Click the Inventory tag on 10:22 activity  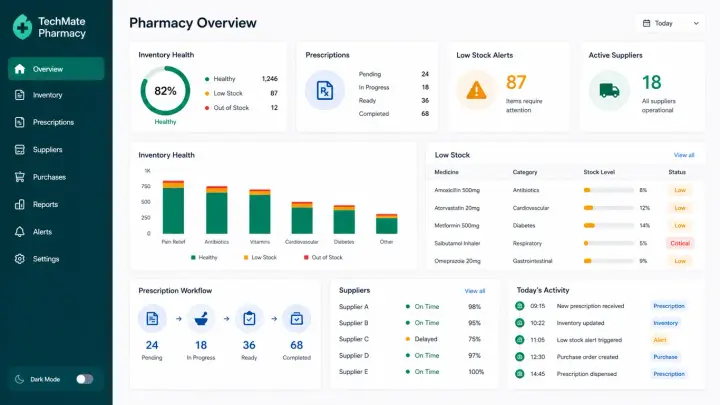[x=665, y=323]
